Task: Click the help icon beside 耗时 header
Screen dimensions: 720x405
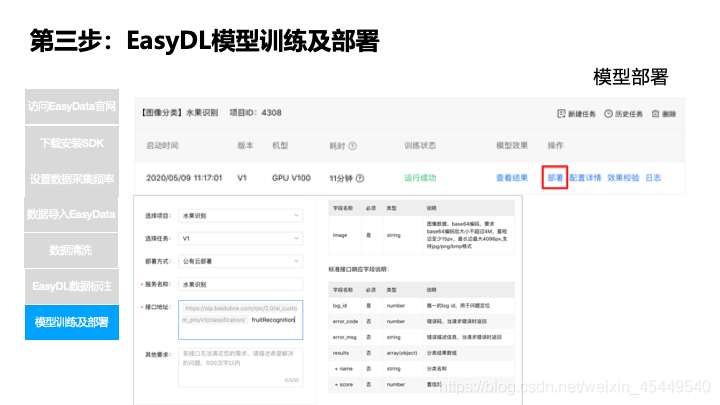Action: [353, 146]
